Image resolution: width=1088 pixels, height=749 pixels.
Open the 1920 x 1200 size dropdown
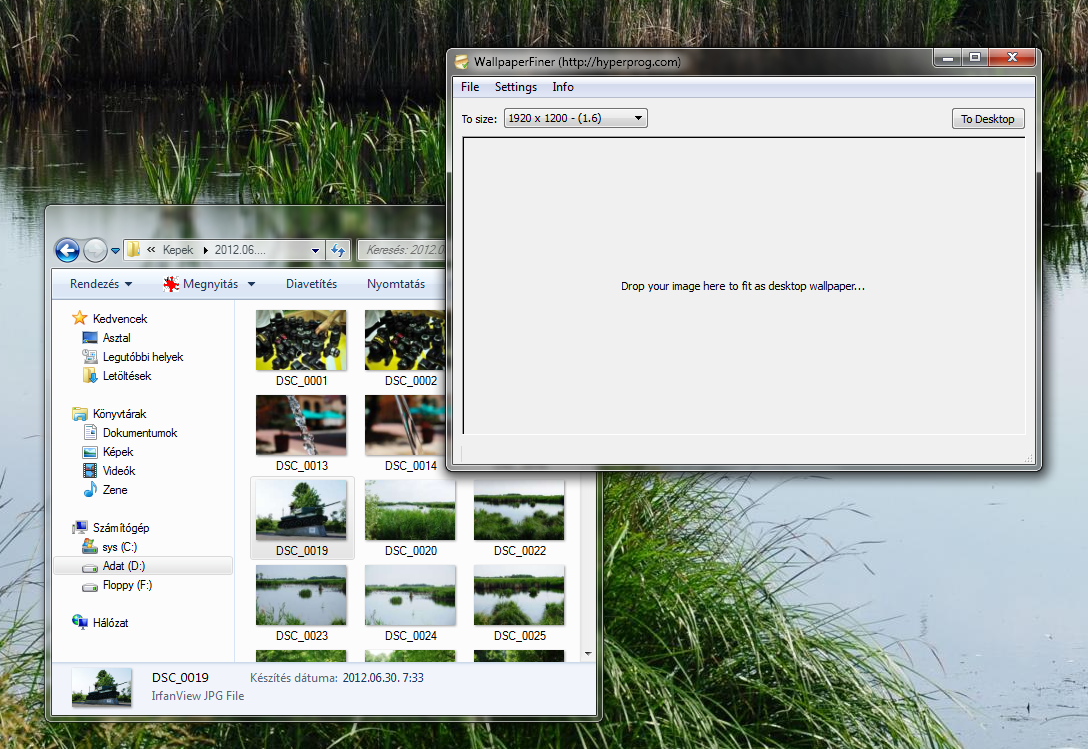(638, 117)
